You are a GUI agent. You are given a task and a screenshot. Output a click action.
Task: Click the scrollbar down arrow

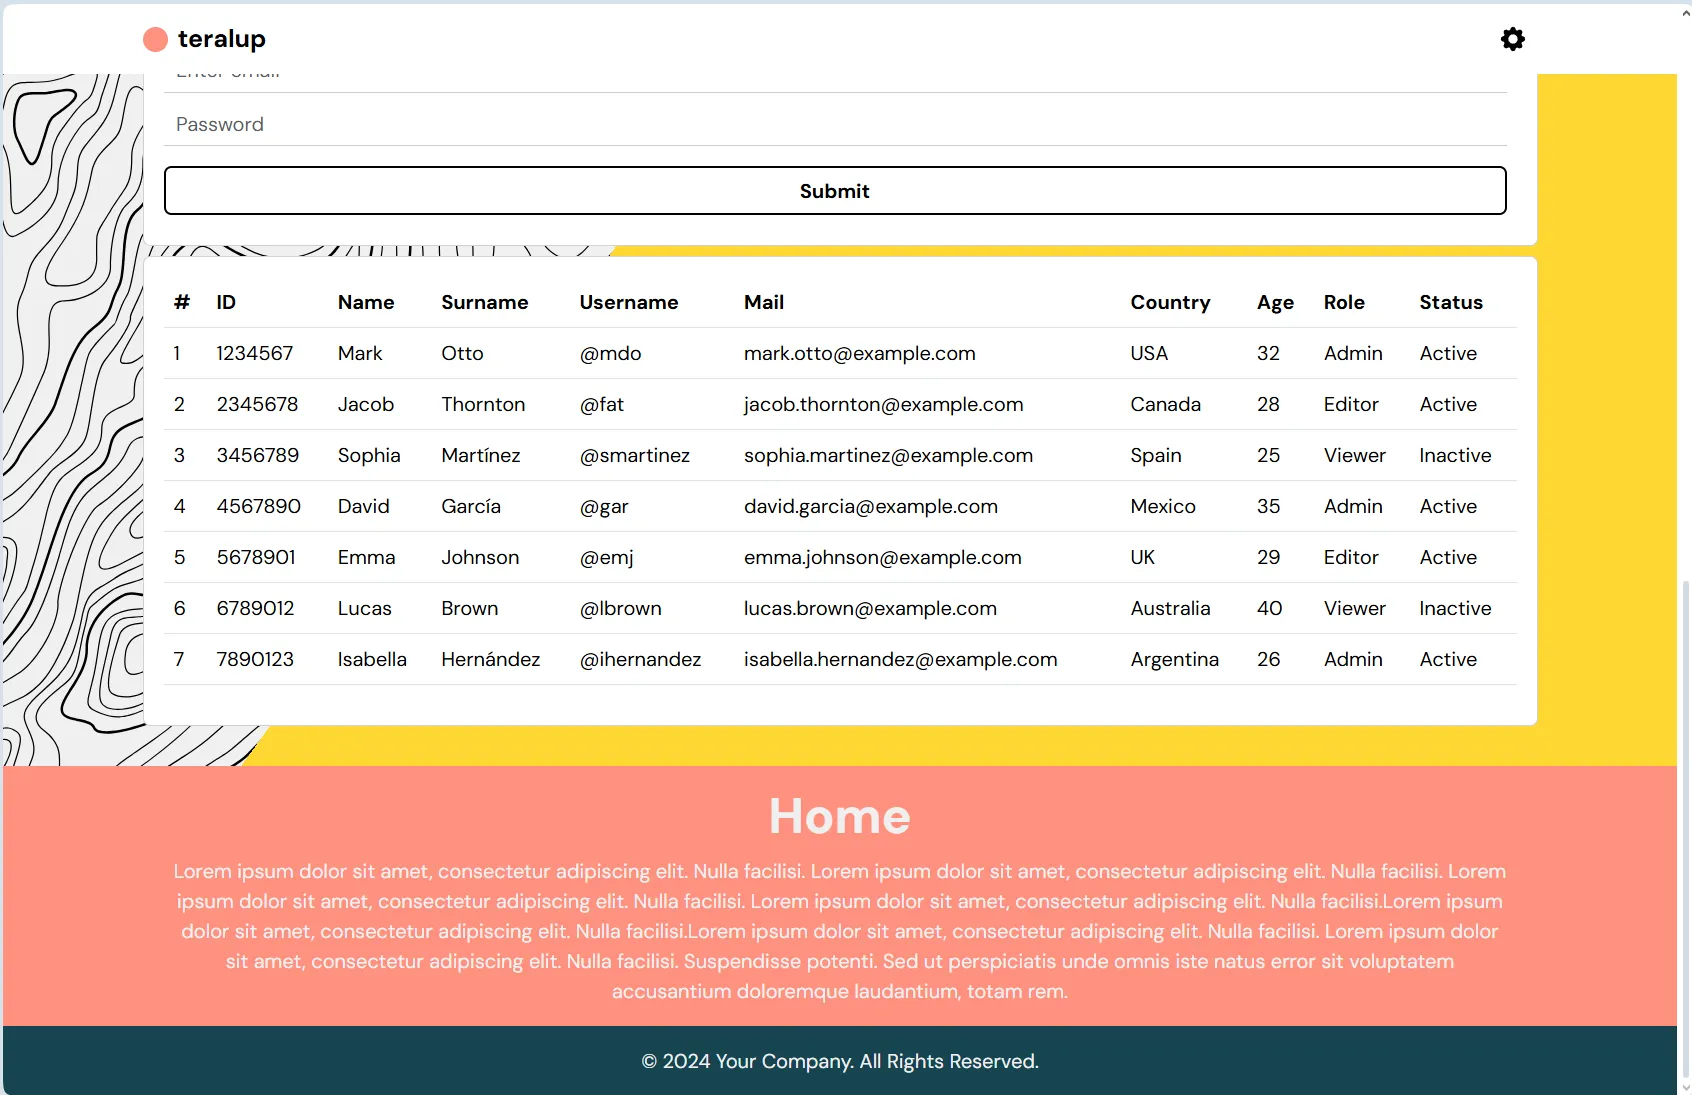(x=1685, y=1087)
